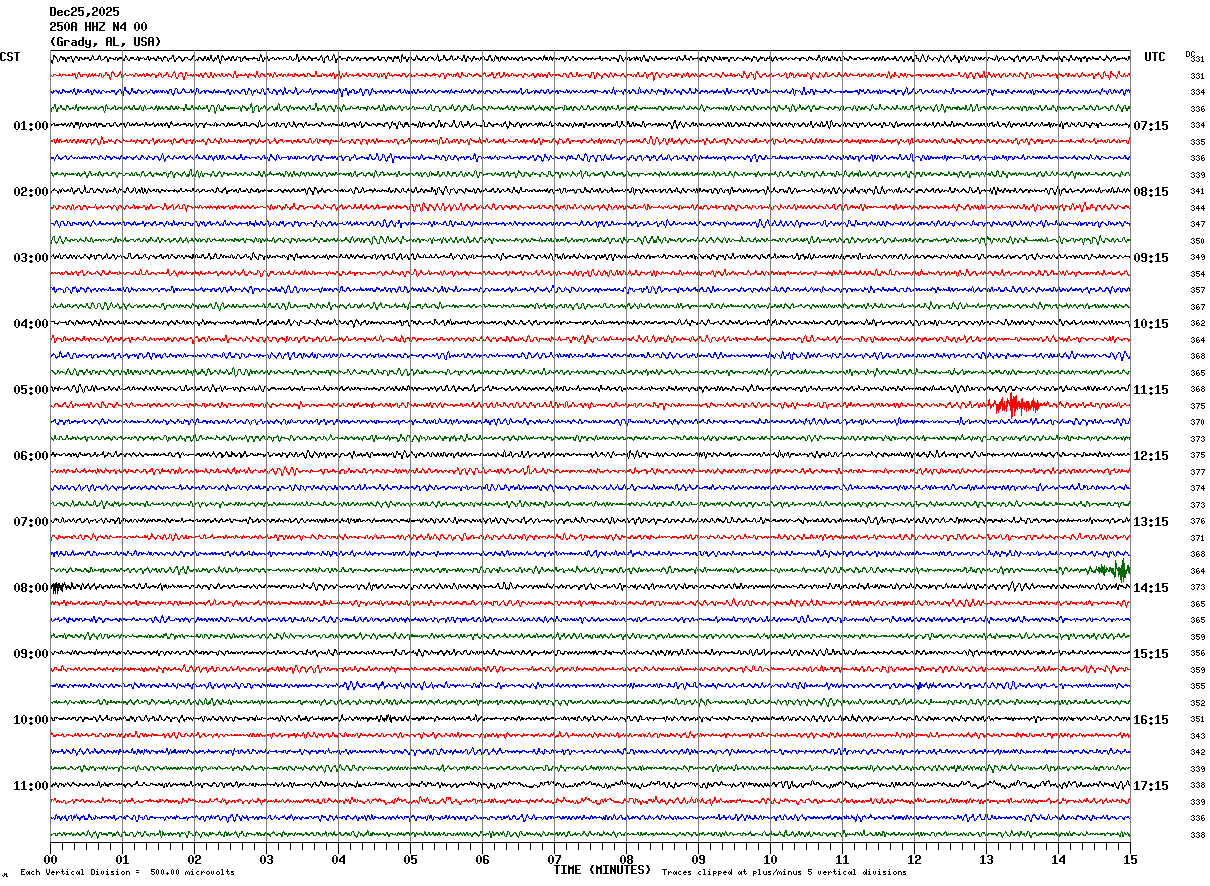Select the 09:00 CST time label
1210x886 pixels.
31,654
